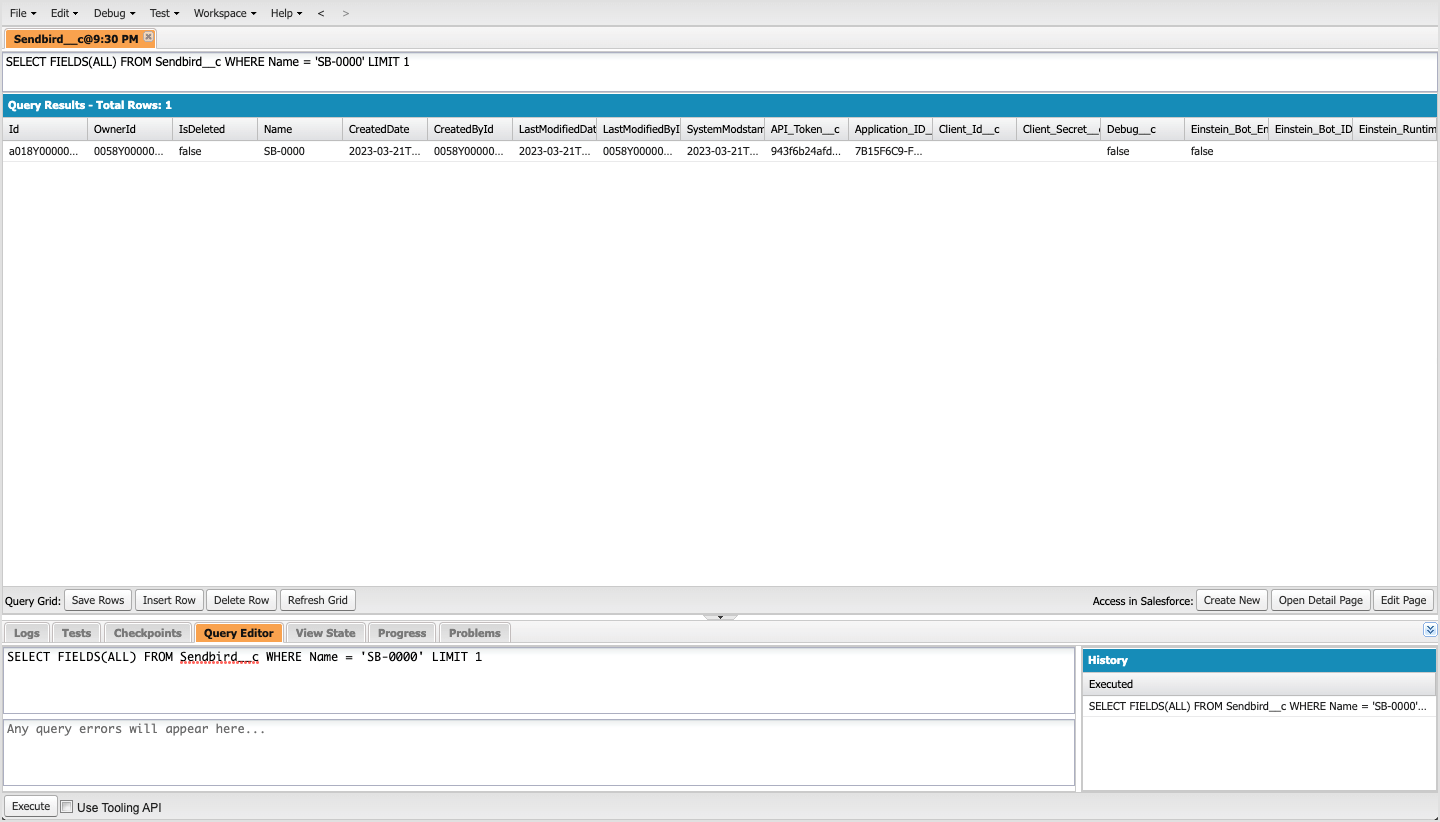Open the File menu
The image size is (1440, 822).
pyautogui.click(x=23, y=13)
